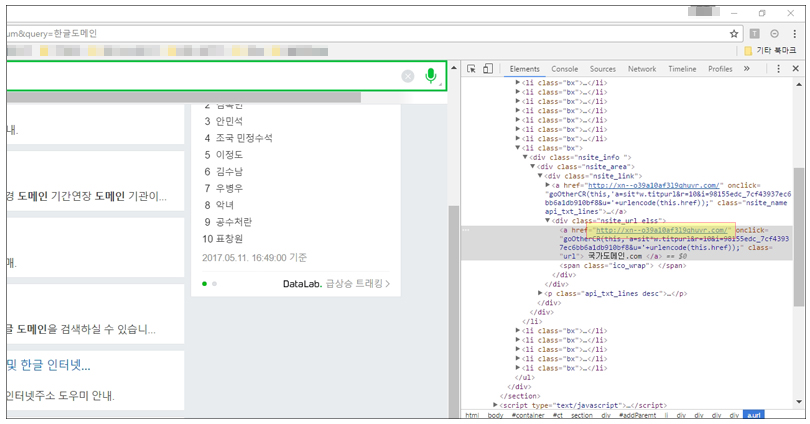Collapse the expanded li class="bx" node
The height and width of the screenshot is (424, 810).
tap(518, 148)
